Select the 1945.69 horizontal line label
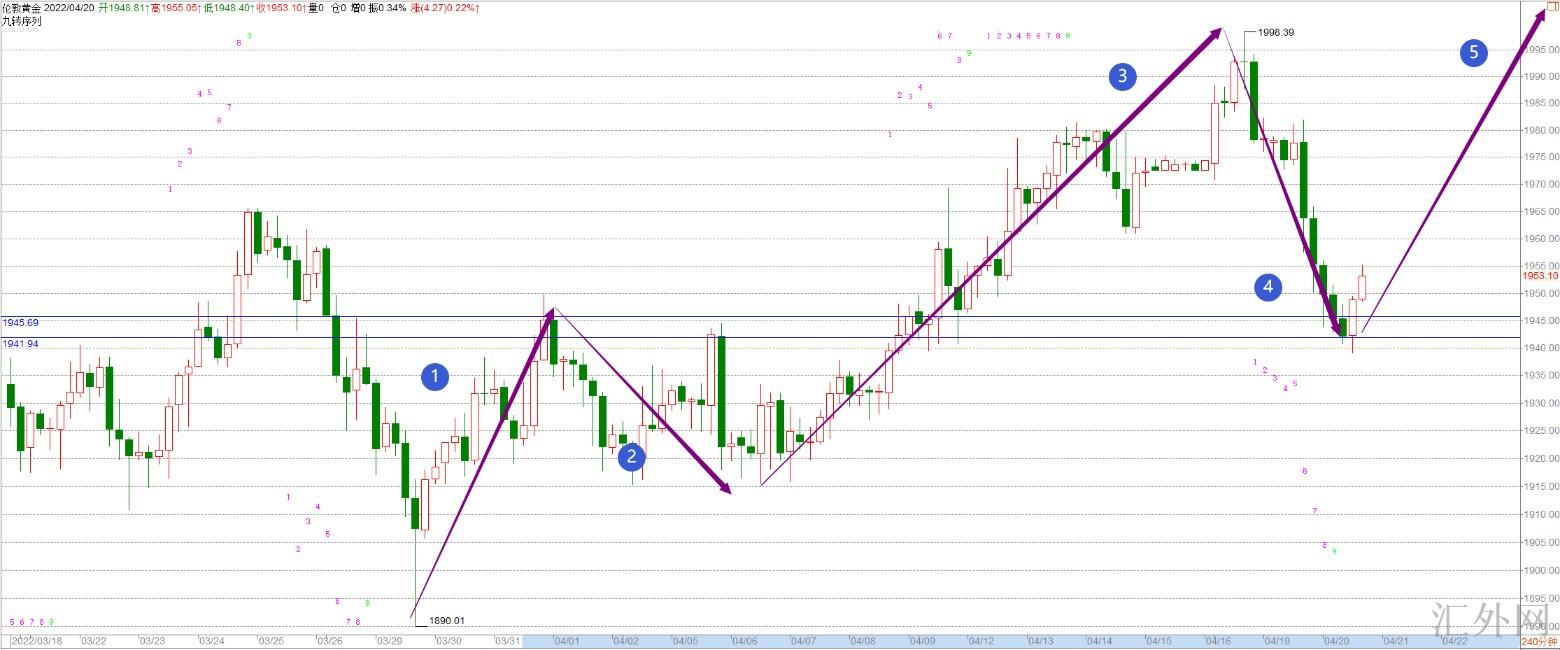Screen dimensions: 1560x650 pyautogui.click(x=20, y=323)
